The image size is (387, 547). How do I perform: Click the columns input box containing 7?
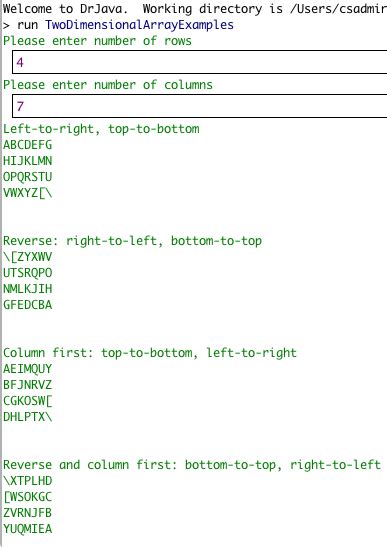pos(200,106)
